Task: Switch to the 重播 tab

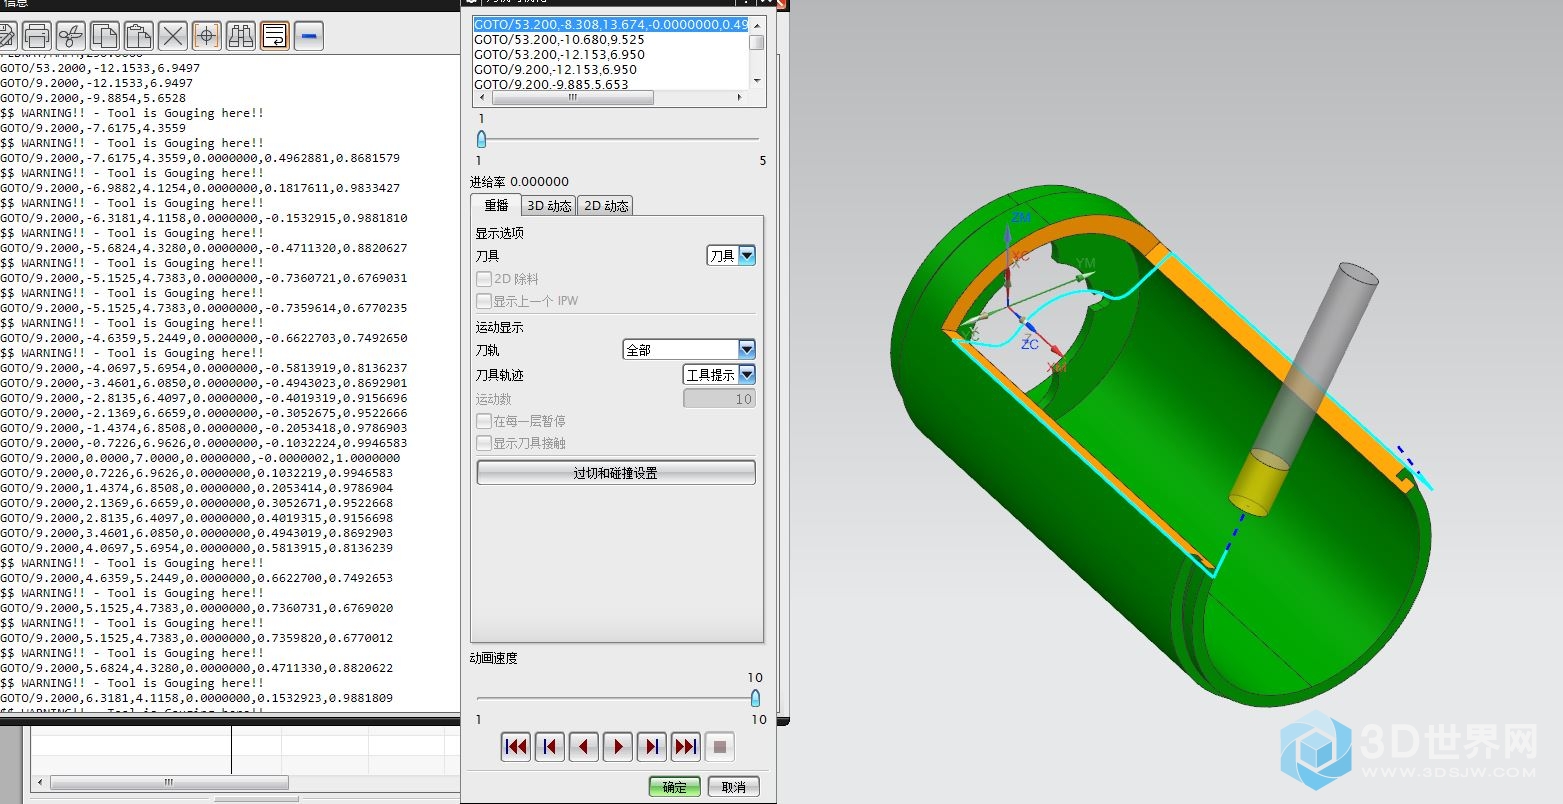Action: pyautogui.click(x=496, y=205)
